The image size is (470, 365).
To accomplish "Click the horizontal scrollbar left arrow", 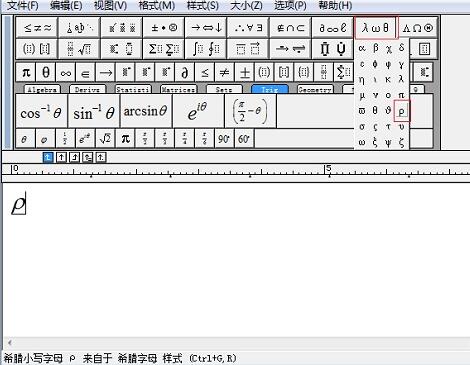I will click(x=9, y=342).
